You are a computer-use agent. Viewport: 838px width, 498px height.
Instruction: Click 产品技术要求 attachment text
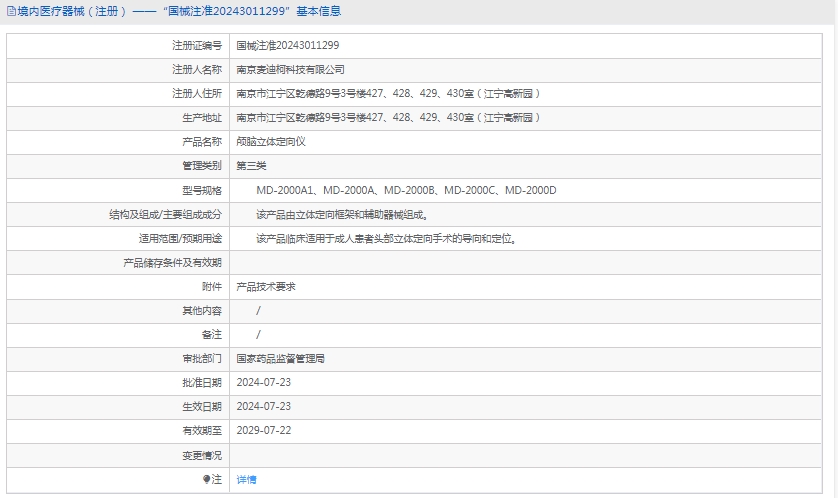265,286
